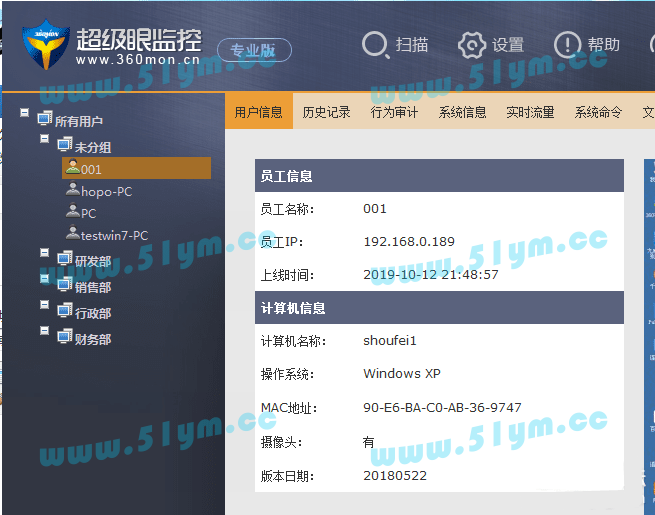
Task: Click the 扫描 label text
Action: (412, 45)
